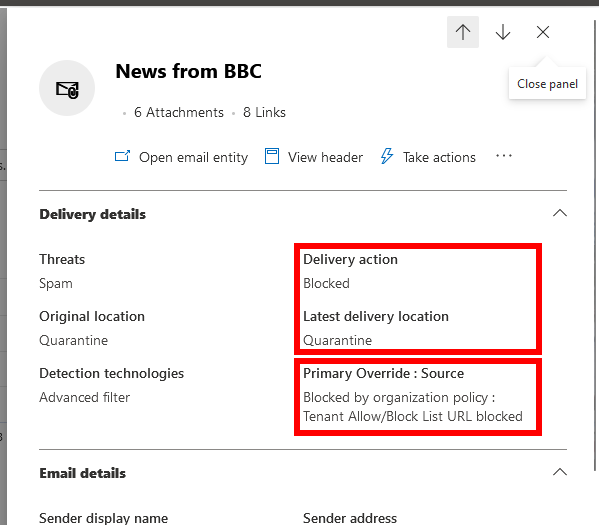Click the News from BBC title
The height and width of the screenshot is (525, 599).
click(x=189, y=71)
